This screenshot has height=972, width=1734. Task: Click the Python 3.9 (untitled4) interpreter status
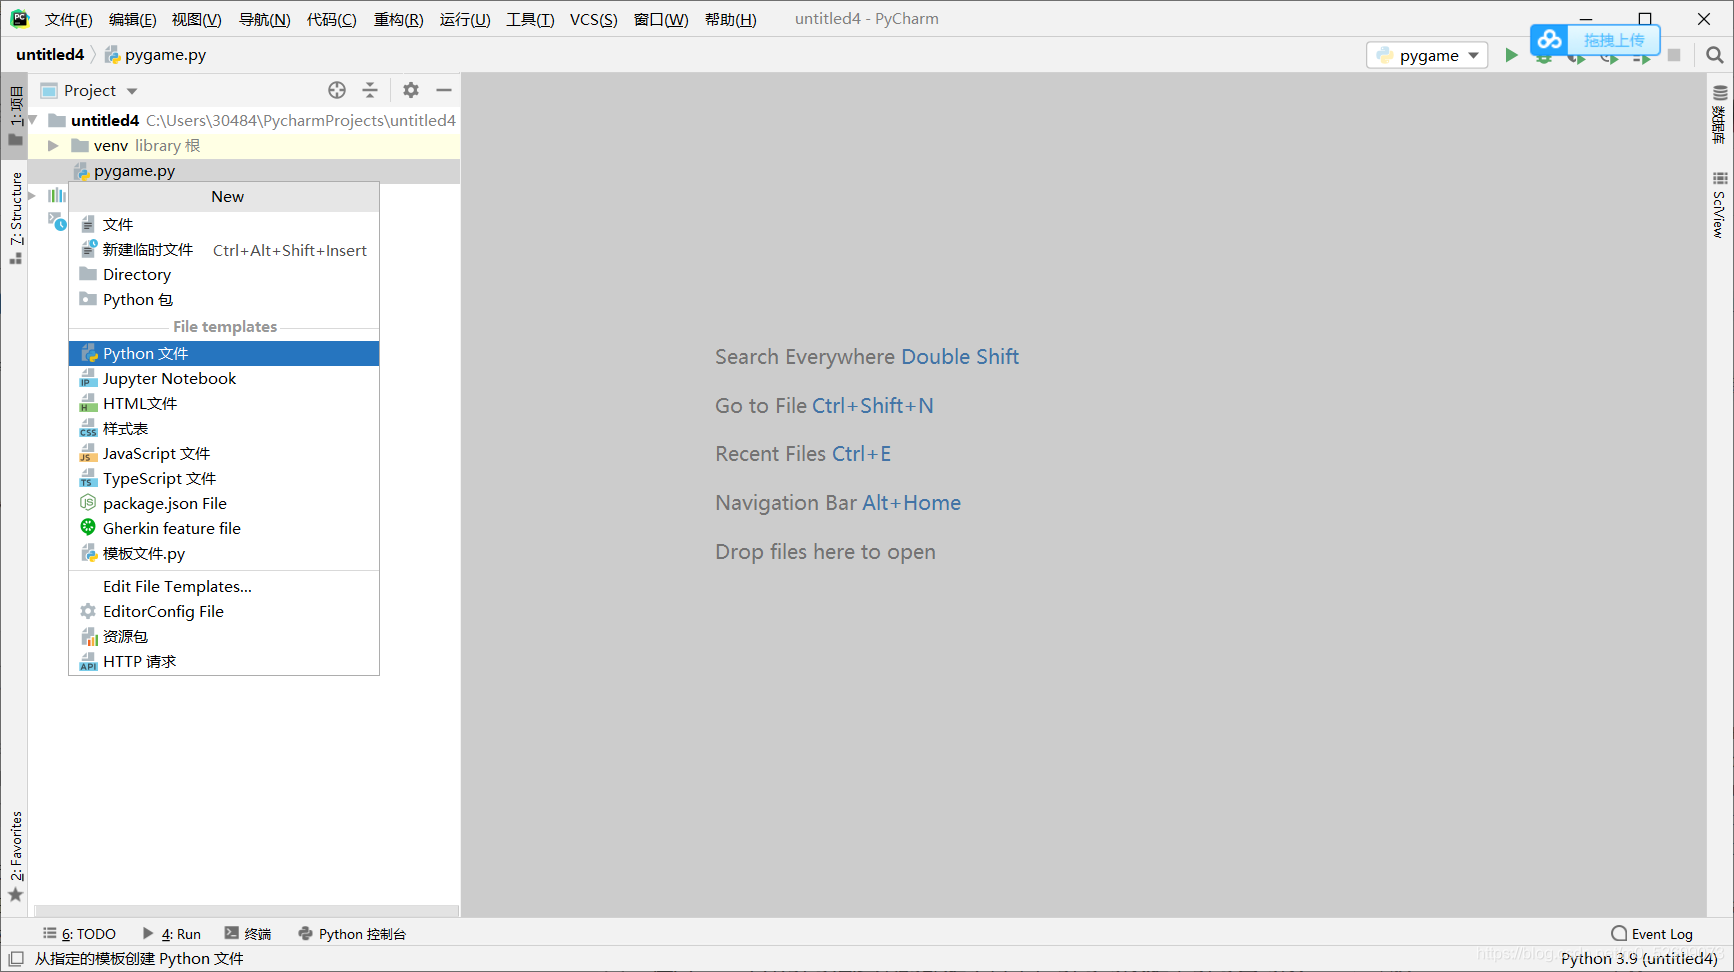pyautogui.click(x=1639, y=958)
